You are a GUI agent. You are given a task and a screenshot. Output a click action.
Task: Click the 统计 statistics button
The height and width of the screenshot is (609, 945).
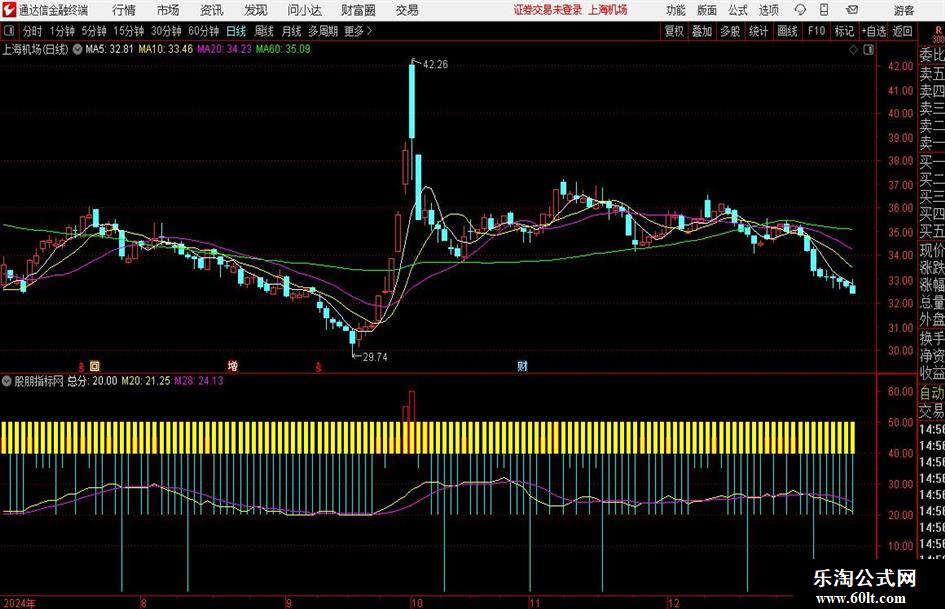758,31
